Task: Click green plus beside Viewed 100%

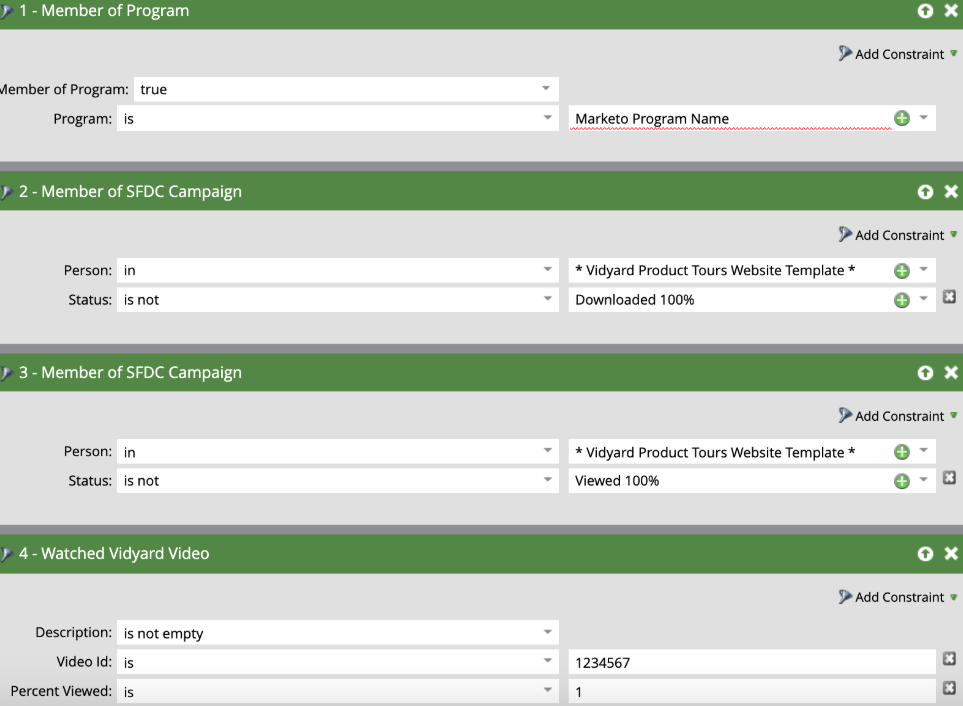Action: click(x=902, y=481)
